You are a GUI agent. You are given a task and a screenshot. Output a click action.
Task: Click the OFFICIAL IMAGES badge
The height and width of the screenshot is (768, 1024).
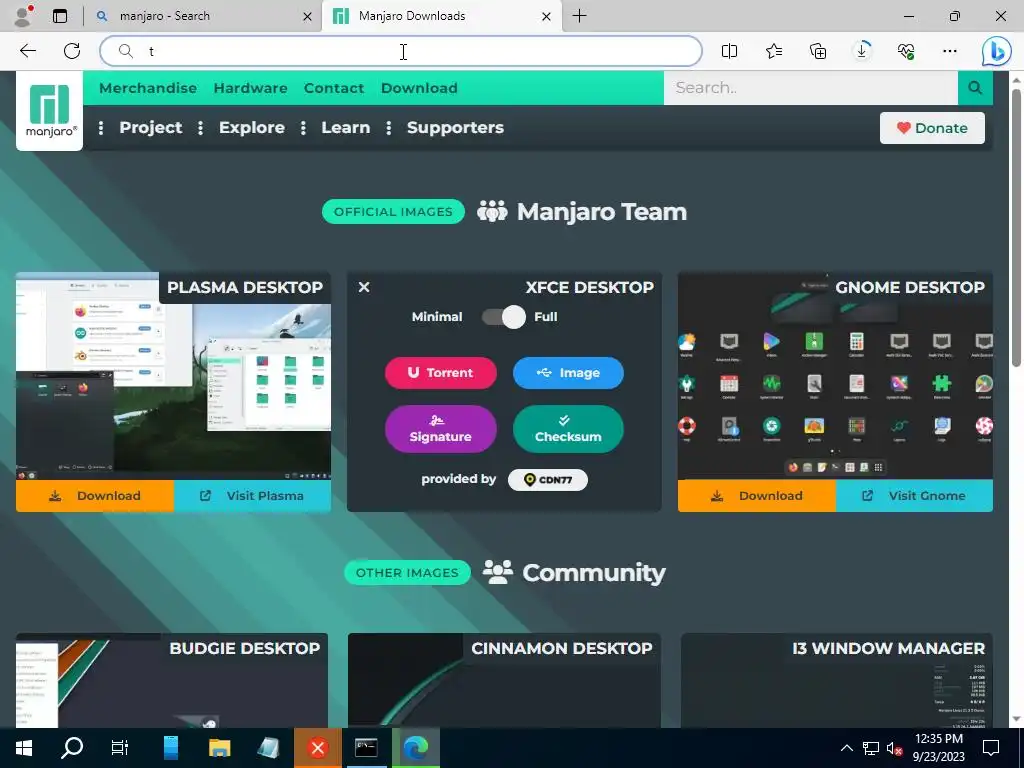pos(393,212)
